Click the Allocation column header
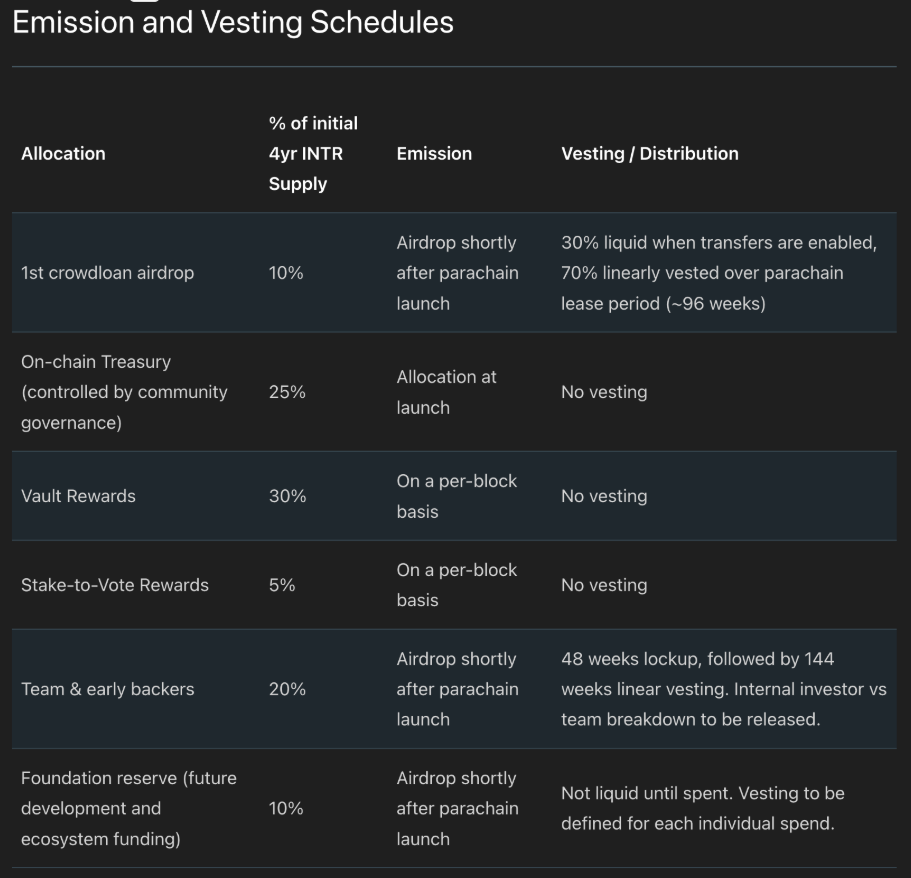911x878 pixels. pos(63,154)
